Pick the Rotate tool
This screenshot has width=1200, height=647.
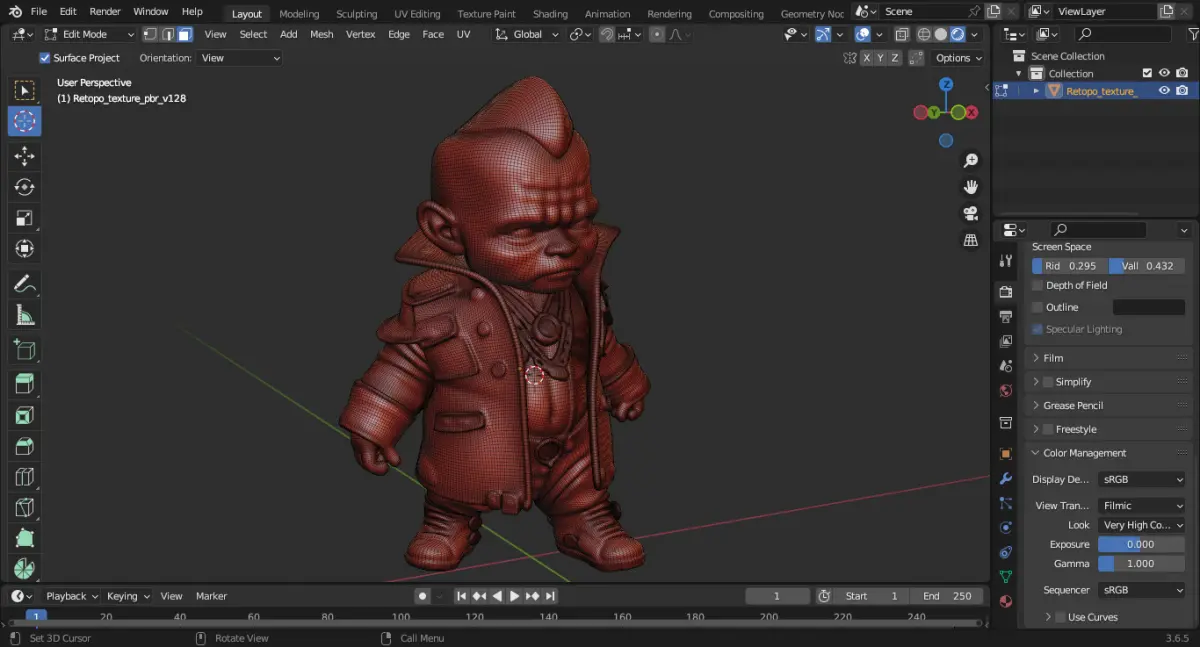tap(24, 187)
